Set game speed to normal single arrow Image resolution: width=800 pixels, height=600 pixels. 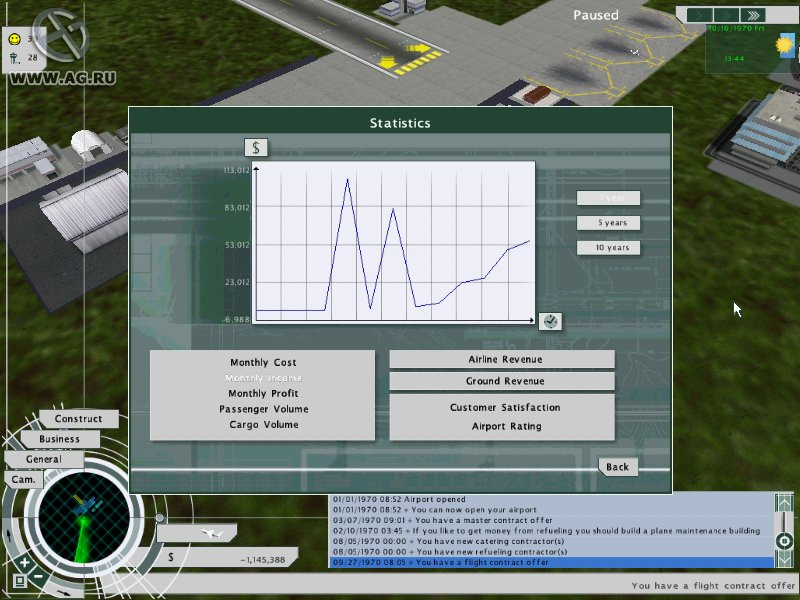[x=701, y=15]
